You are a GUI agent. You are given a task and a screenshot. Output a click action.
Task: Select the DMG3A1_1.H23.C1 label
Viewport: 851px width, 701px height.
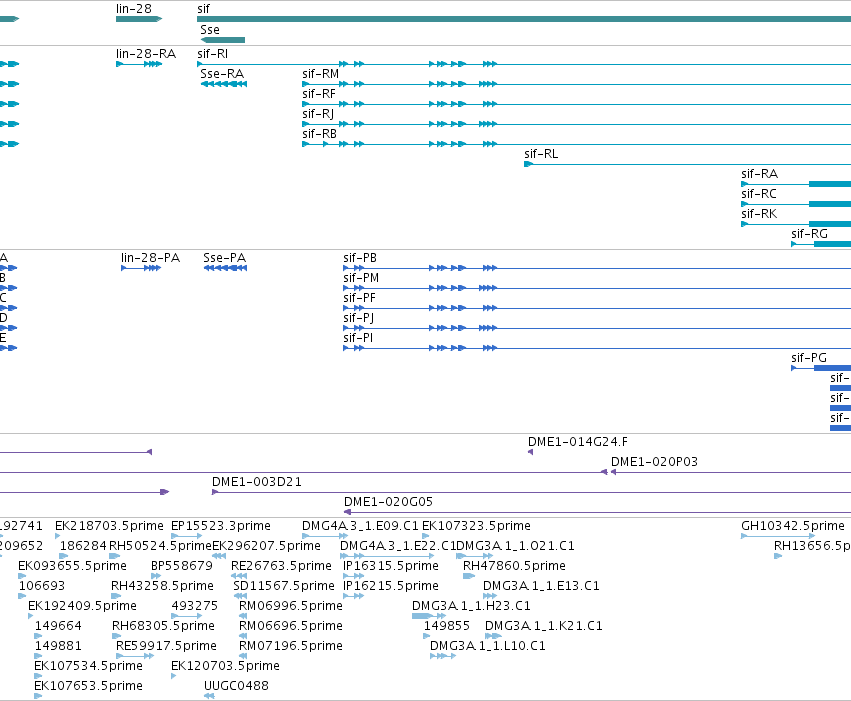click(471, 607)
